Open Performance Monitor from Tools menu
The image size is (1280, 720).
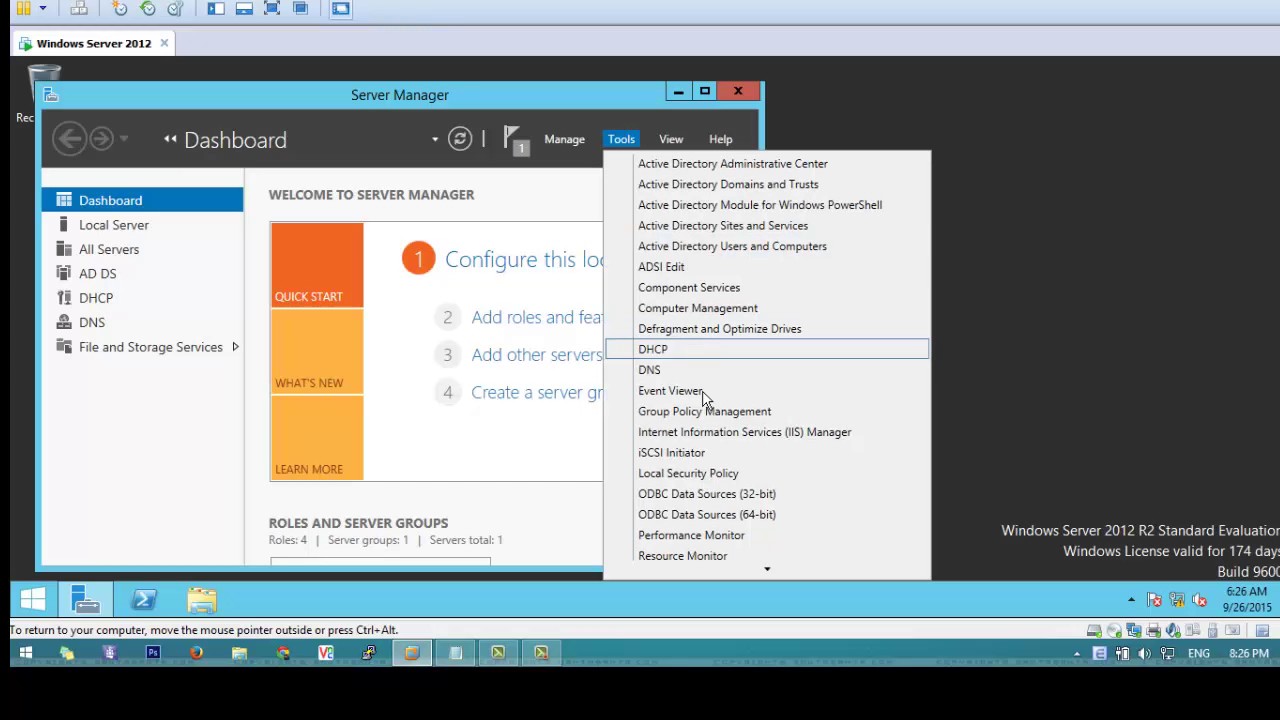[767, 535]
